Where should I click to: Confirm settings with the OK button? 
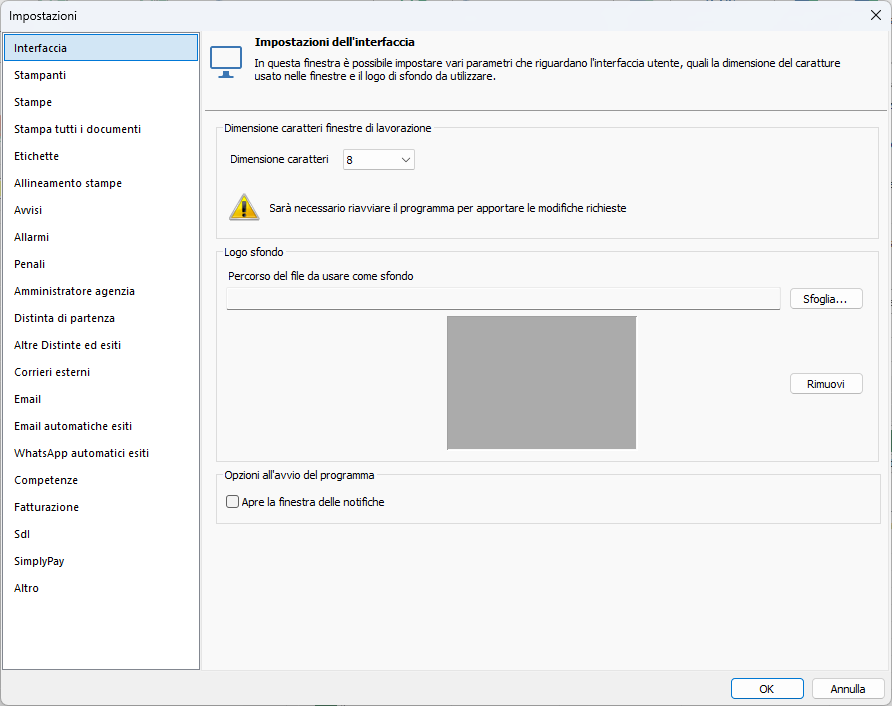(x=766, y=688)
